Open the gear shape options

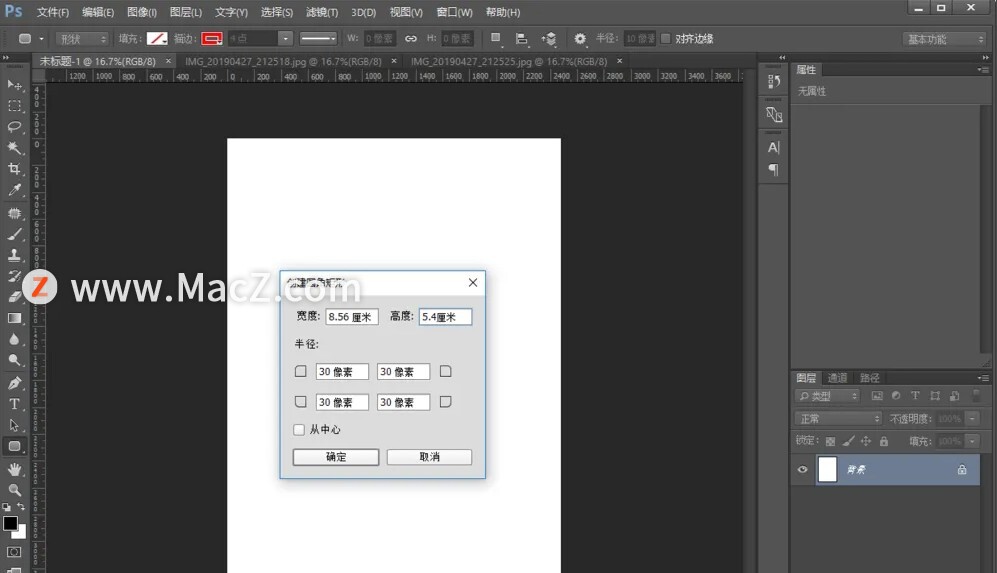[580, 39]
